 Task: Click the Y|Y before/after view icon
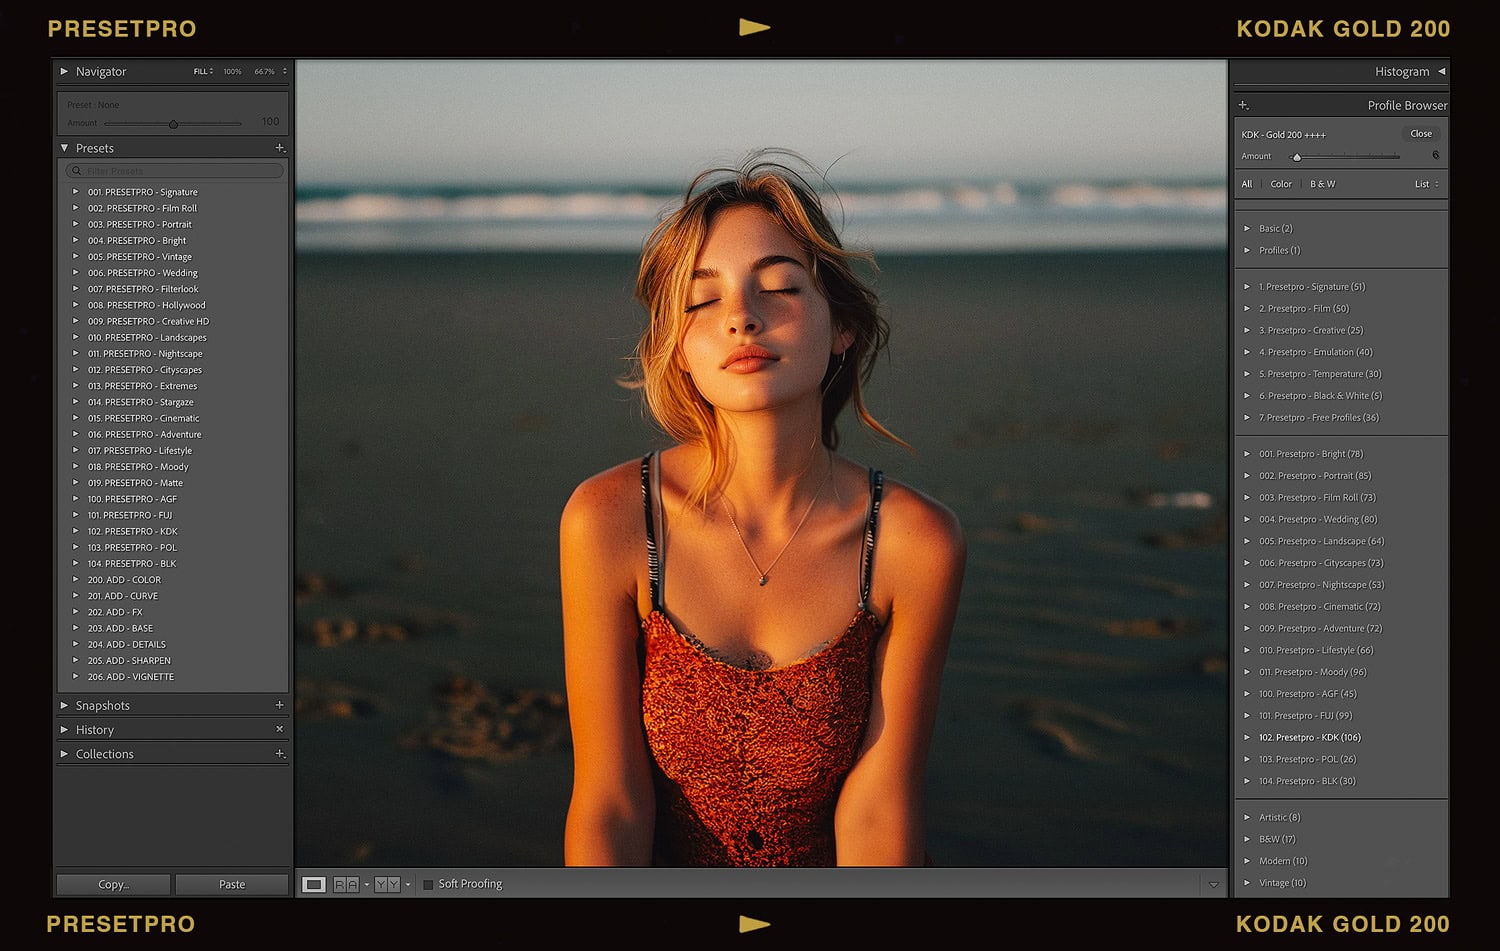pyautogui.click(x=387, y=884)
